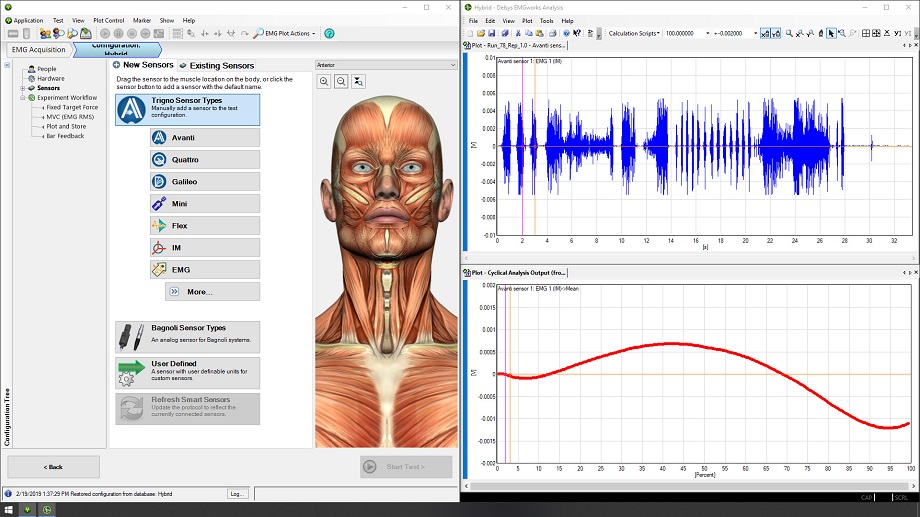Toggle the Y-axis autoscale button

778,33
